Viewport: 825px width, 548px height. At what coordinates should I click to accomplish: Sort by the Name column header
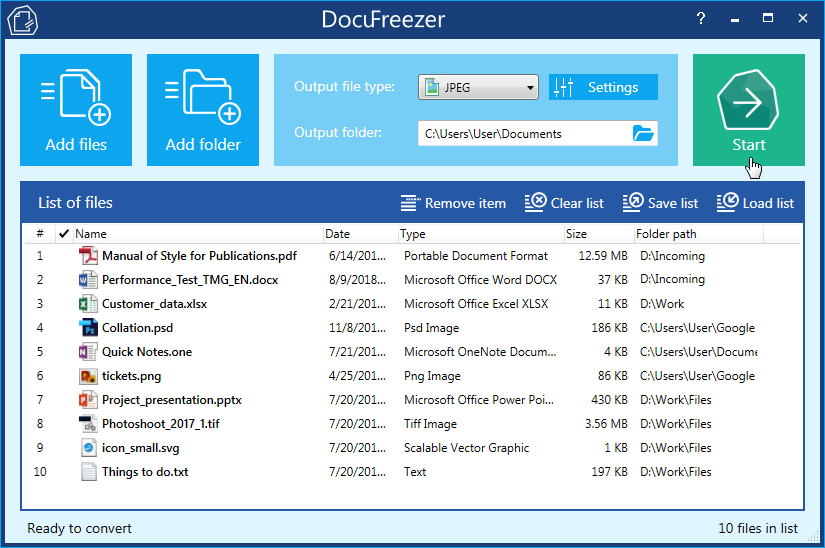[x=197, y=234]
